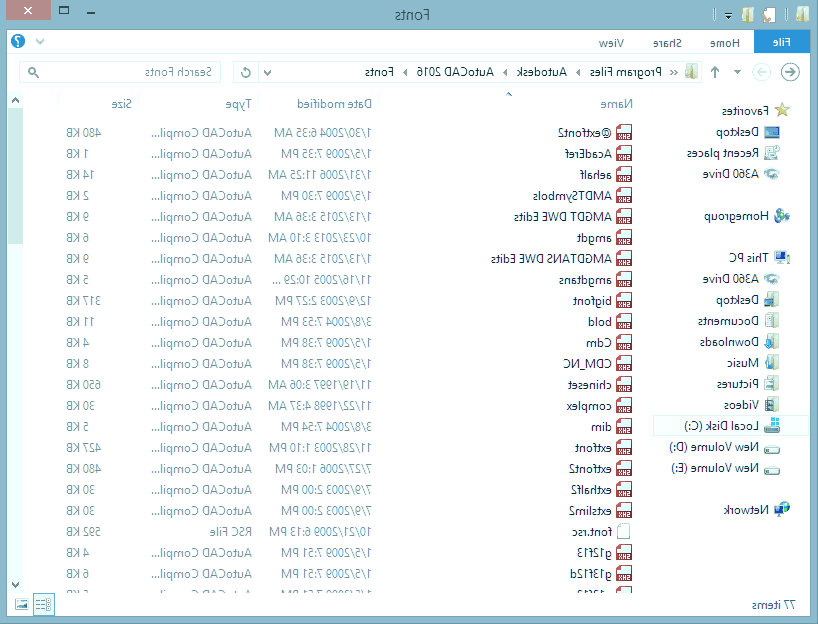
Task: Click the Search Fonts input box
Action: pos(120,72)
